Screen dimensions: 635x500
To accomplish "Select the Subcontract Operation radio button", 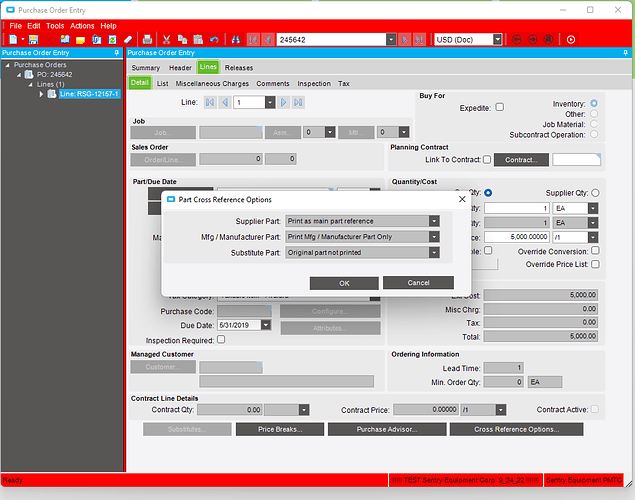I will pyautogui.click(x=594, y=134).
